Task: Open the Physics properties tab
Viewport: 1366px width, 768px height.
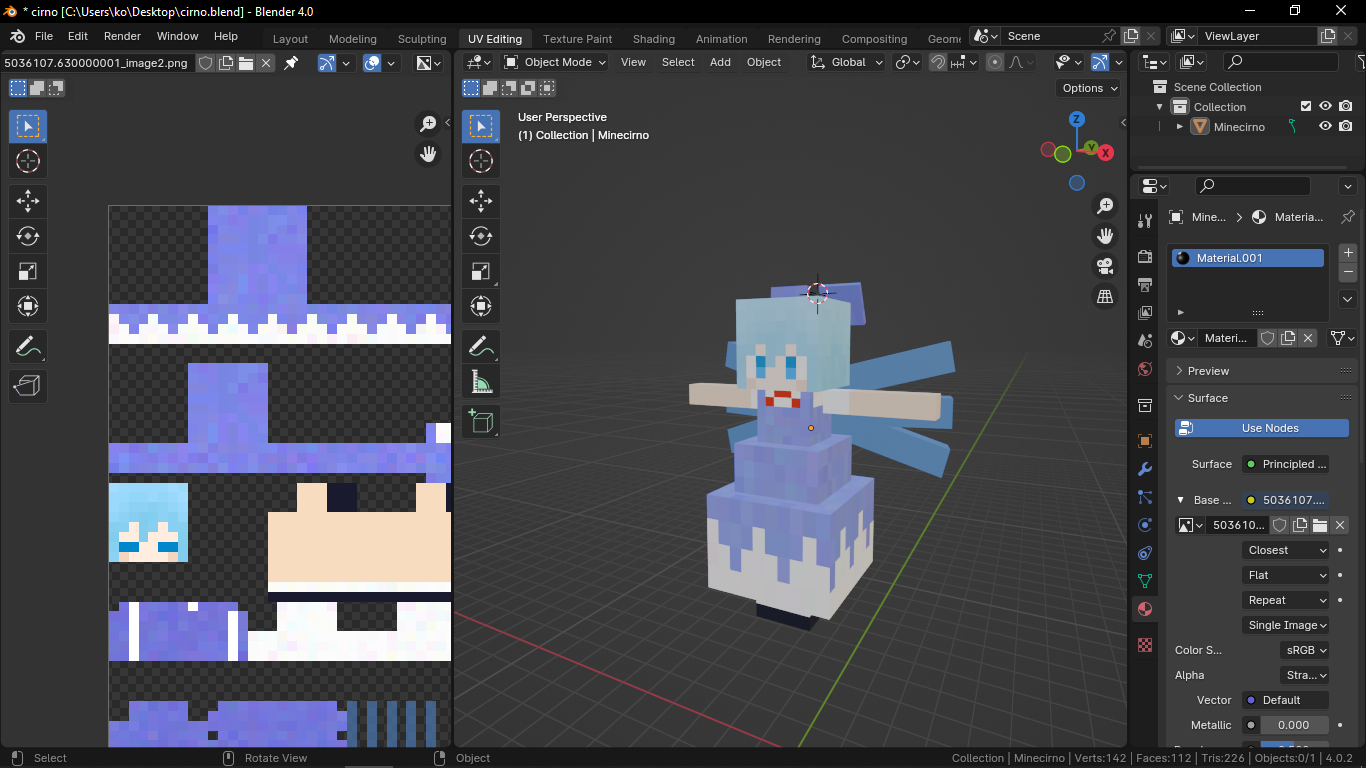Action: click(x=1145, y=525)
